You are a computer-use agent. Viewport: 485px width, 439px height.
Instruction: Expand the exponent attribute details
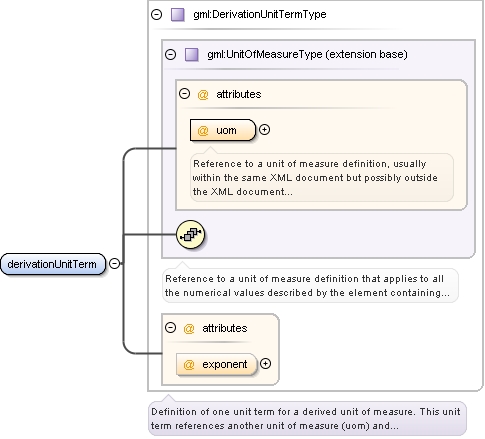(265, 364)
